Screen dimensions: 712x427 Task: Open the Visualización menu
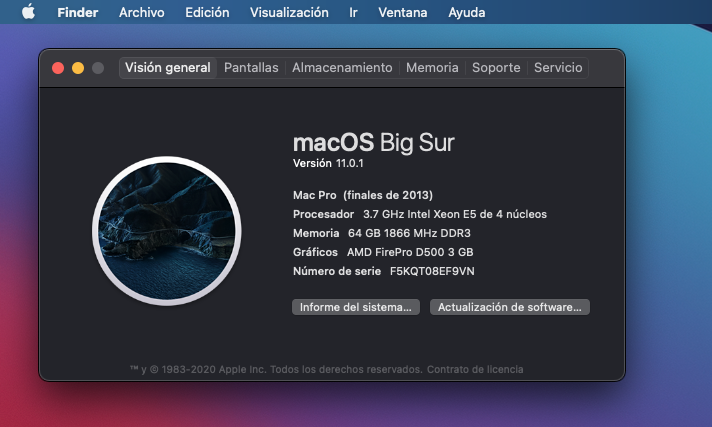tap(289, 12)
